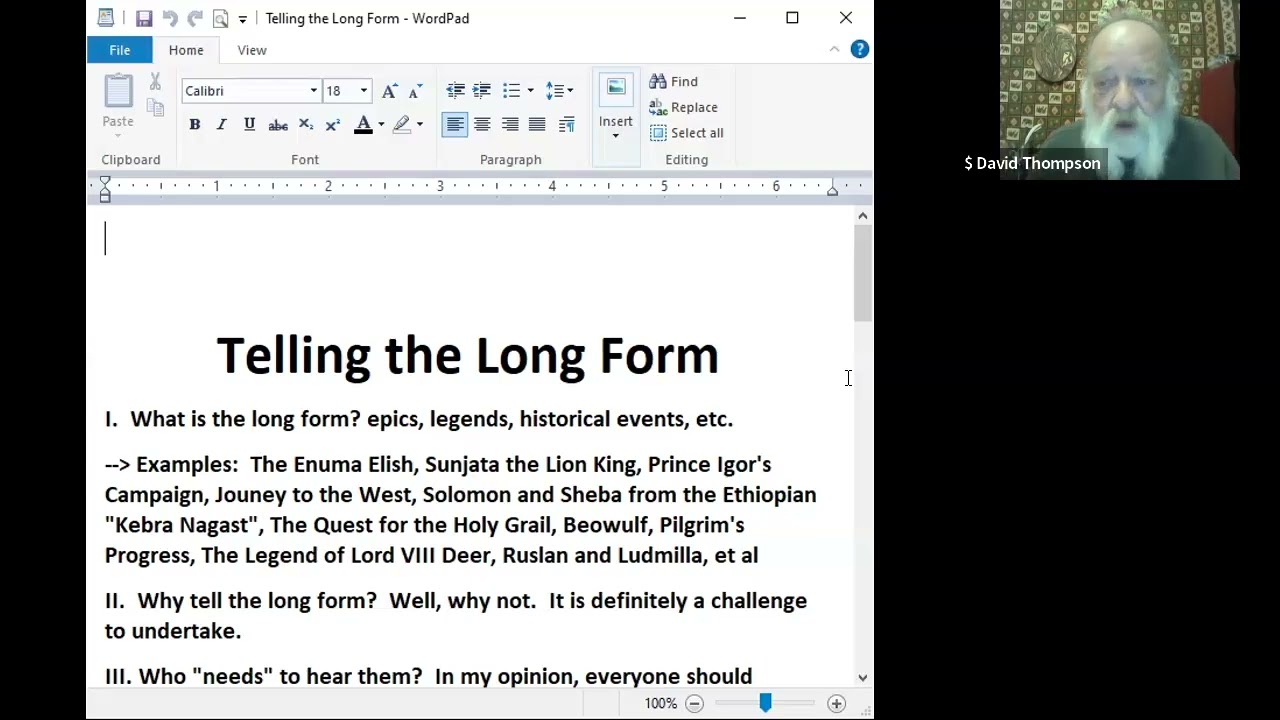Click the Paste clipboard icon
Screen dimensions: 1280x720
tap(118, 91)
